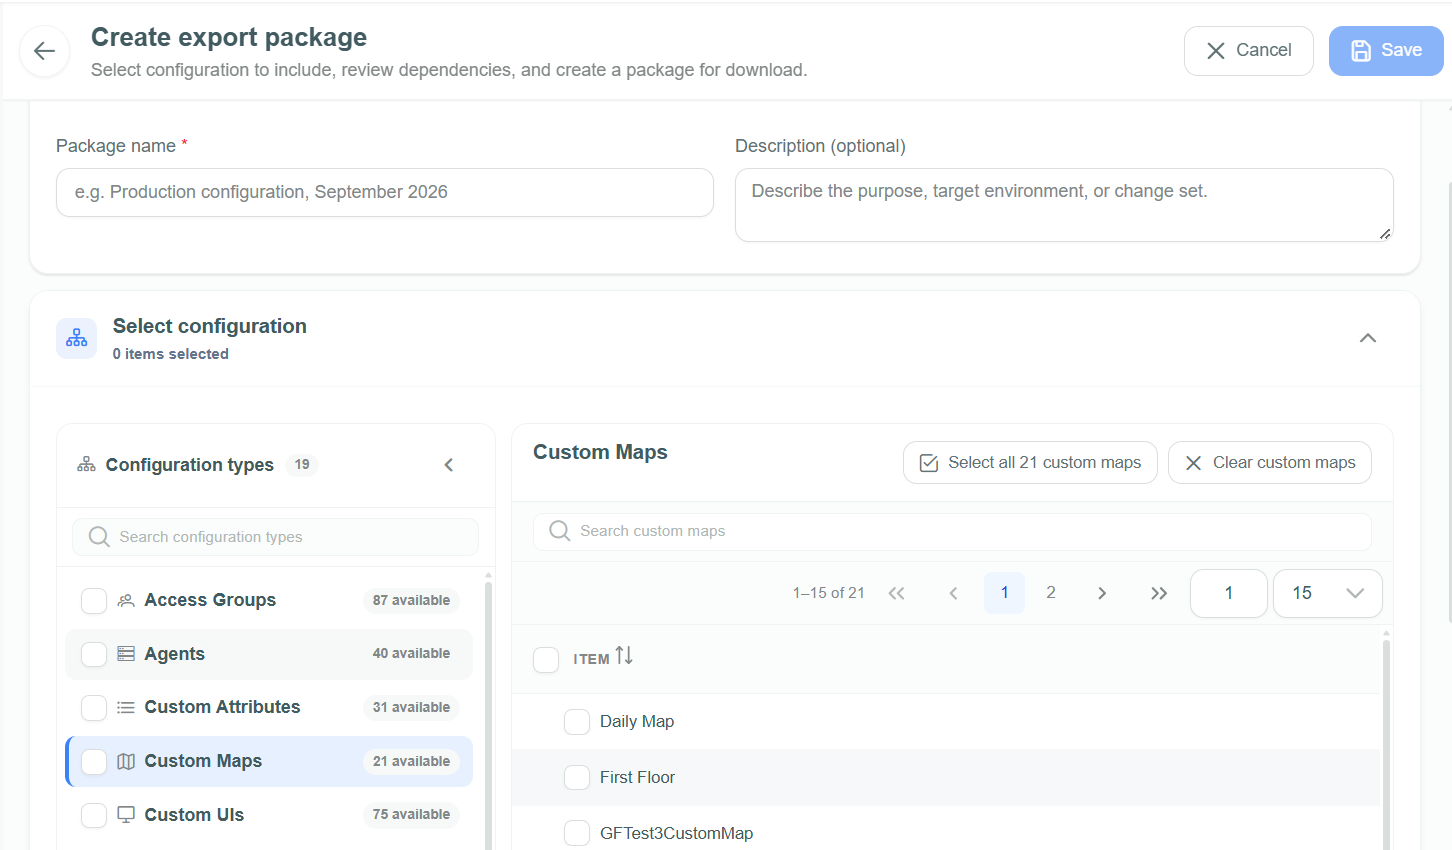
Task: Click the Agents server icon
Action: pyautogui.click(x=126, y=654)
